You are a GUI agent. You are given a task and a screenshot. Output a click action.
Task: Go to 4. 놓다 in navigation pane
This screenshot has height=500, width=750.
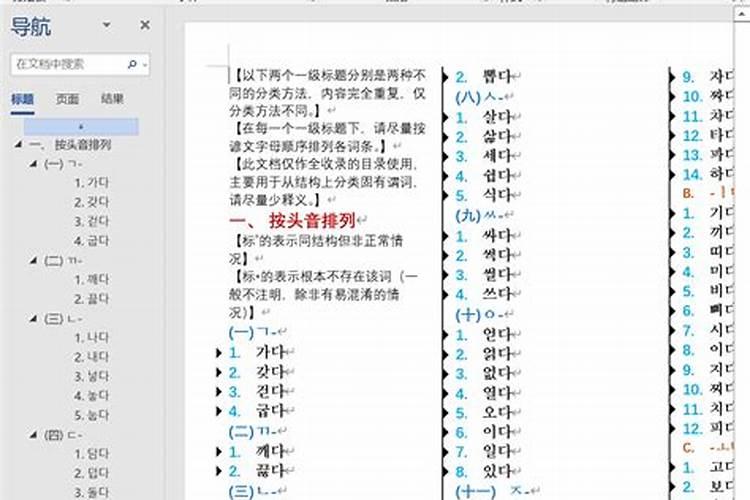tap(91, 396)
